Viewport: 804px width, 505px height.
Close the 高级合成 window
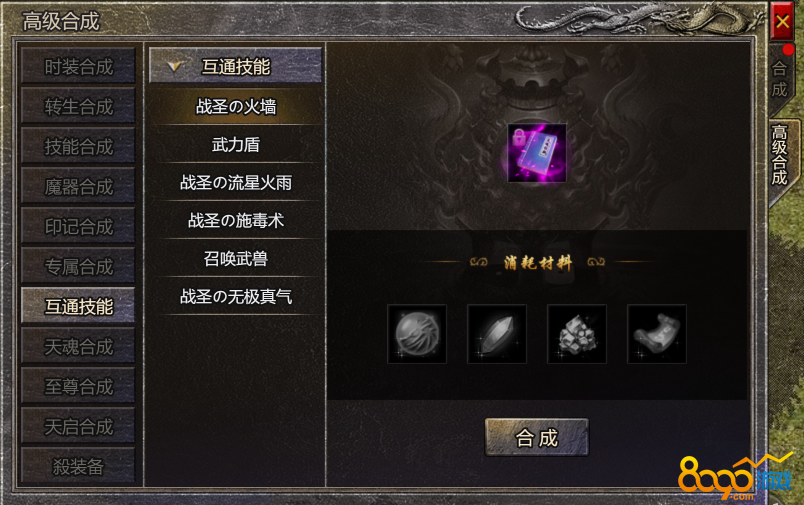pos(782,22)
